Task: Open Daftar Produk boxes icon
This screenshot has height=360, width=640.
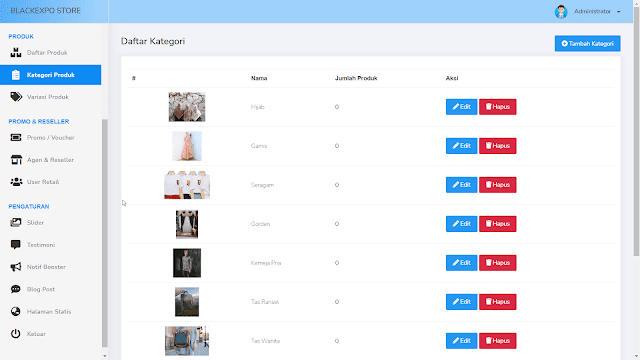Action: tap(16, 53)
